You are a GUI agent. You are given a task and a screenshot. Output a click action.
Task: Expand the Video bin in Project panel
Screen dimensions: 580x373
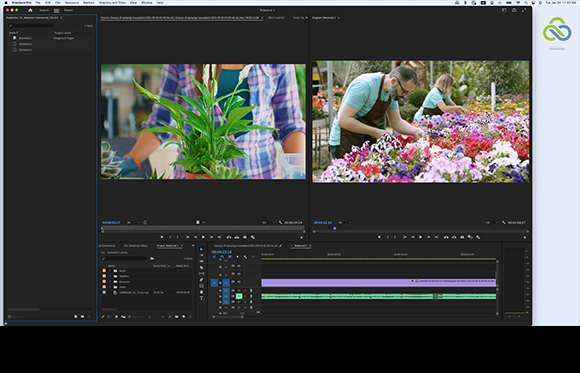pyautogui.click(x=110, y=287)
